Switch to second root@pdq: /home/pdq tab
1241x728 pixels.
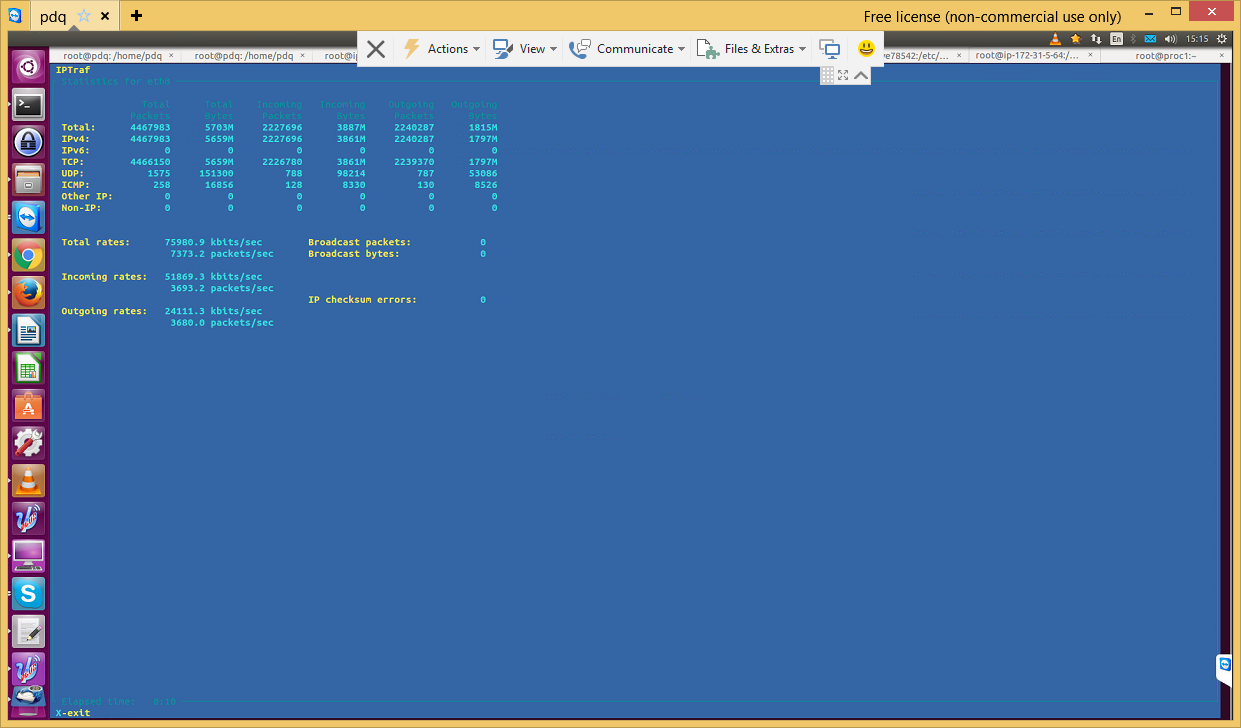tap(243, 56)
